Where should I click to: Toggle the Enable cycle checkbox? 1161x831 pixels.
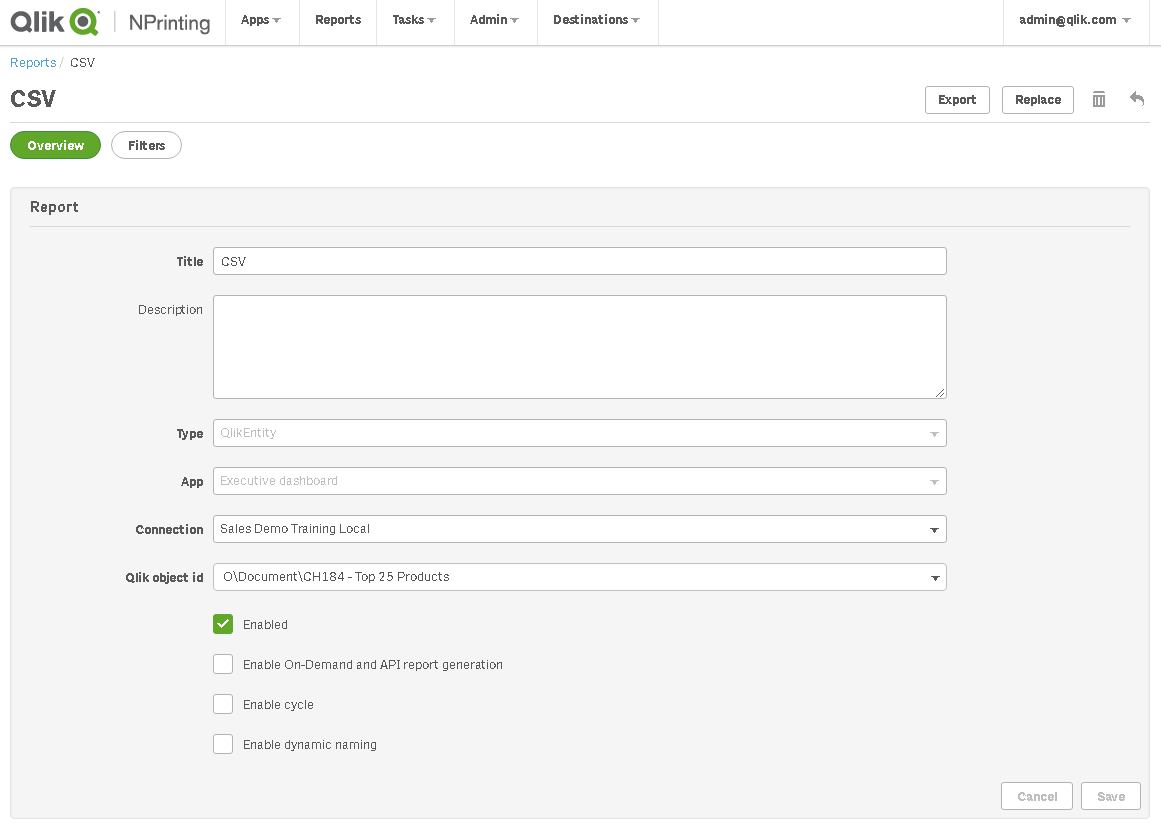223,704
